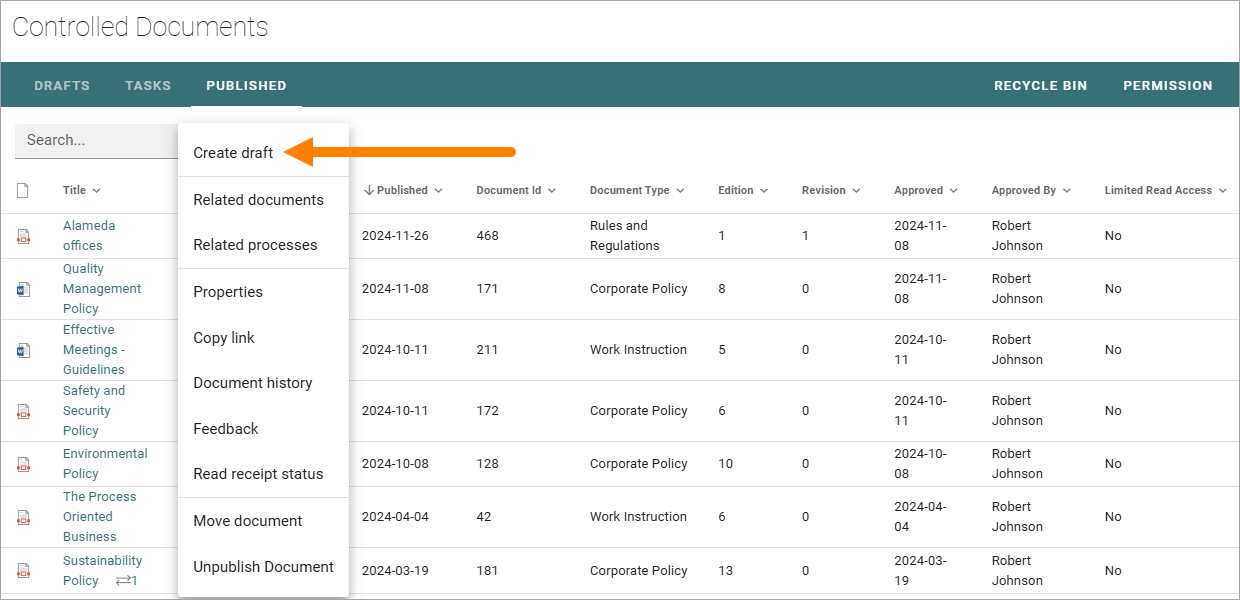Open Document history from the context menu
The width and height of the screenshot is (1240, 600).
[x=253, y=383]
